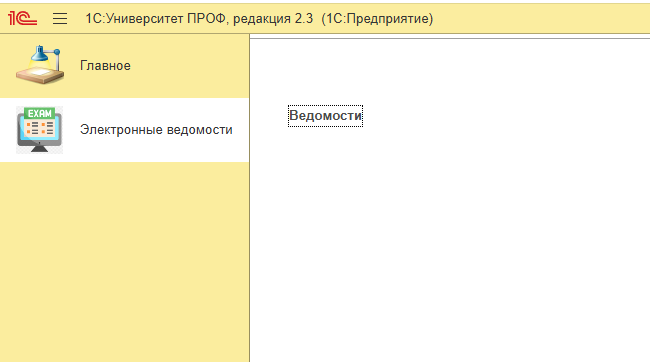Open the hamburger main menu

point(60,19)
